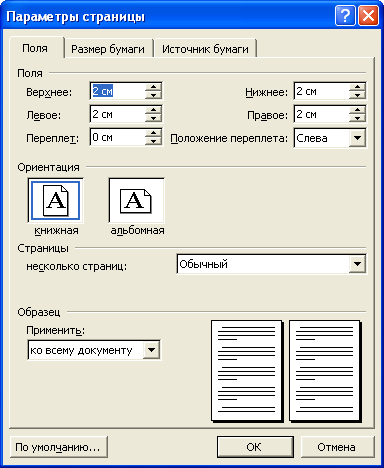
Task: Click the альбомная label text
Action: 137,231
